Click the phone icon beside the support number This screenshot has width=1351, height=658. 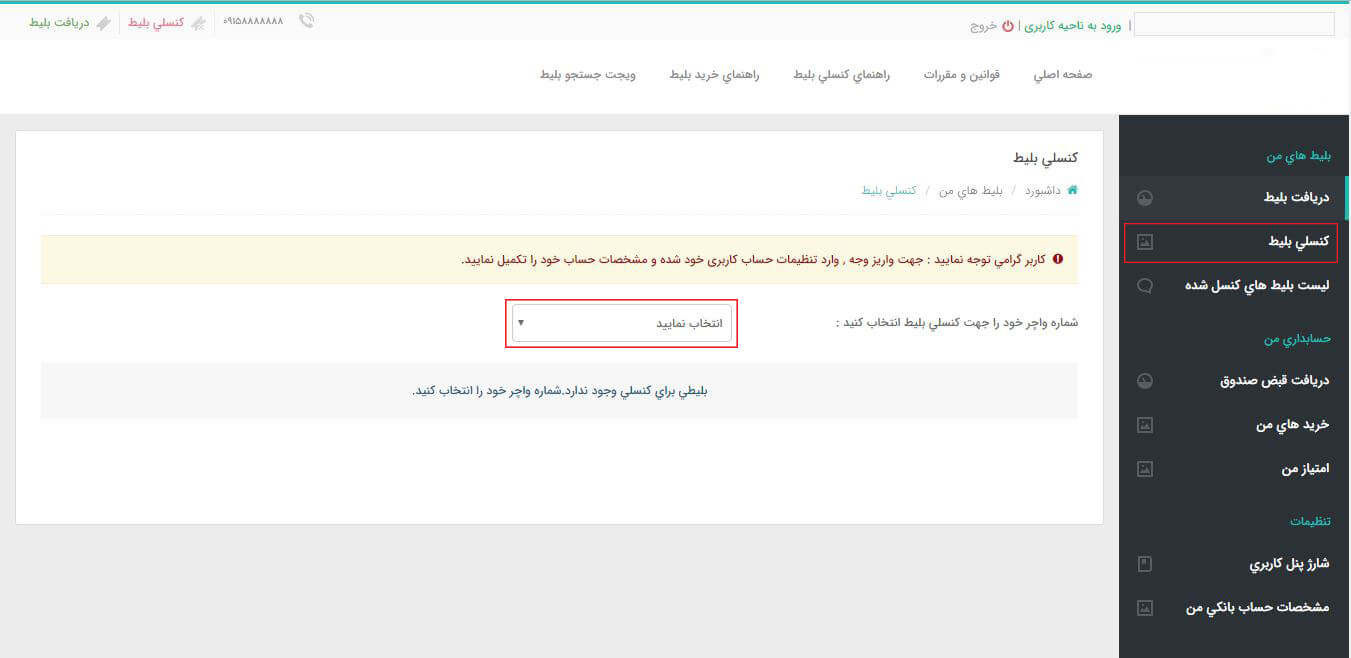pos(307,20)
